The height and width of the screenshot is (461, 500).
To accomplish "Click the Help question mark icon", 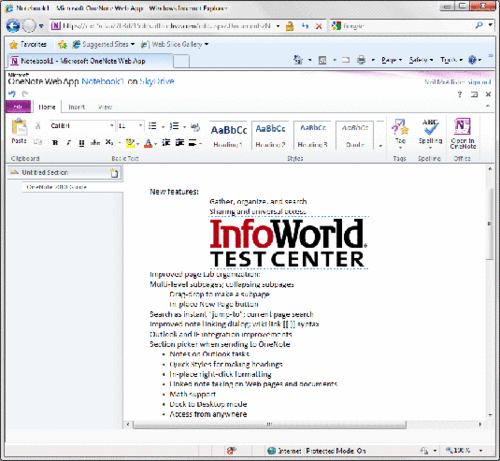I will [x=460, y=95].
